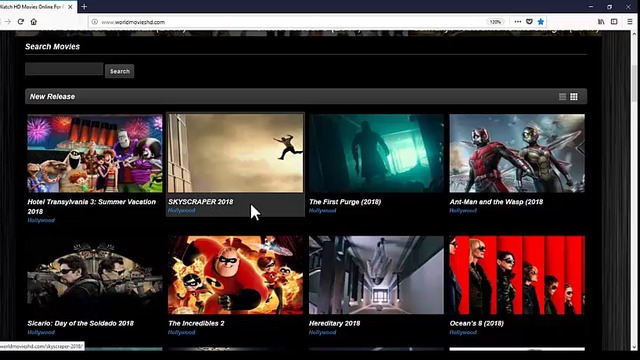Open the Skyscraper 2018 poster thumbnail

(x=236, y=153)
